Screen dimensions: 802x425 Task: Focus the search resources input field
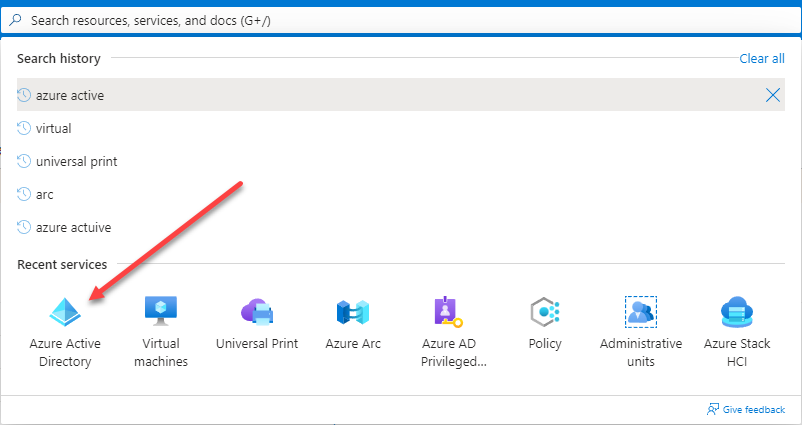(401, 20)
